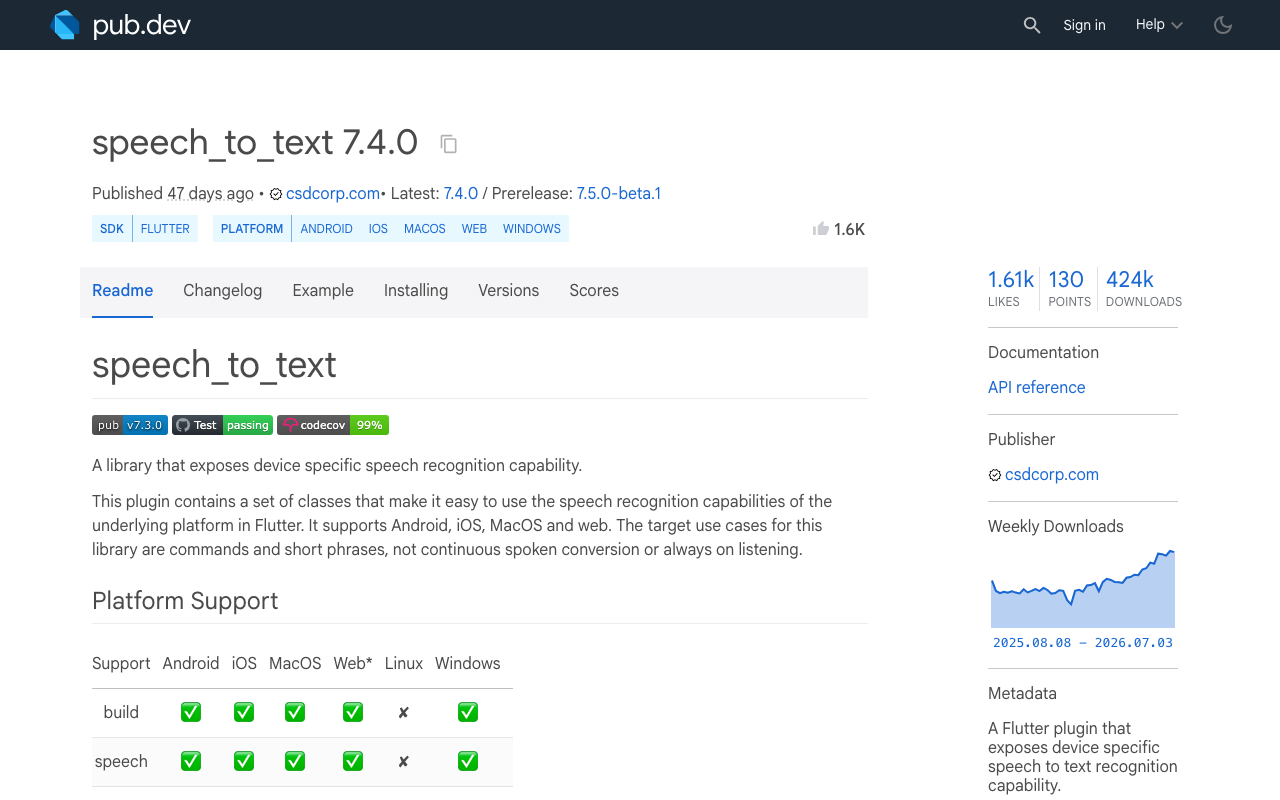1280x800 pixels.
Task: Click the SDK tag label
Action: [x=112, y=229]
